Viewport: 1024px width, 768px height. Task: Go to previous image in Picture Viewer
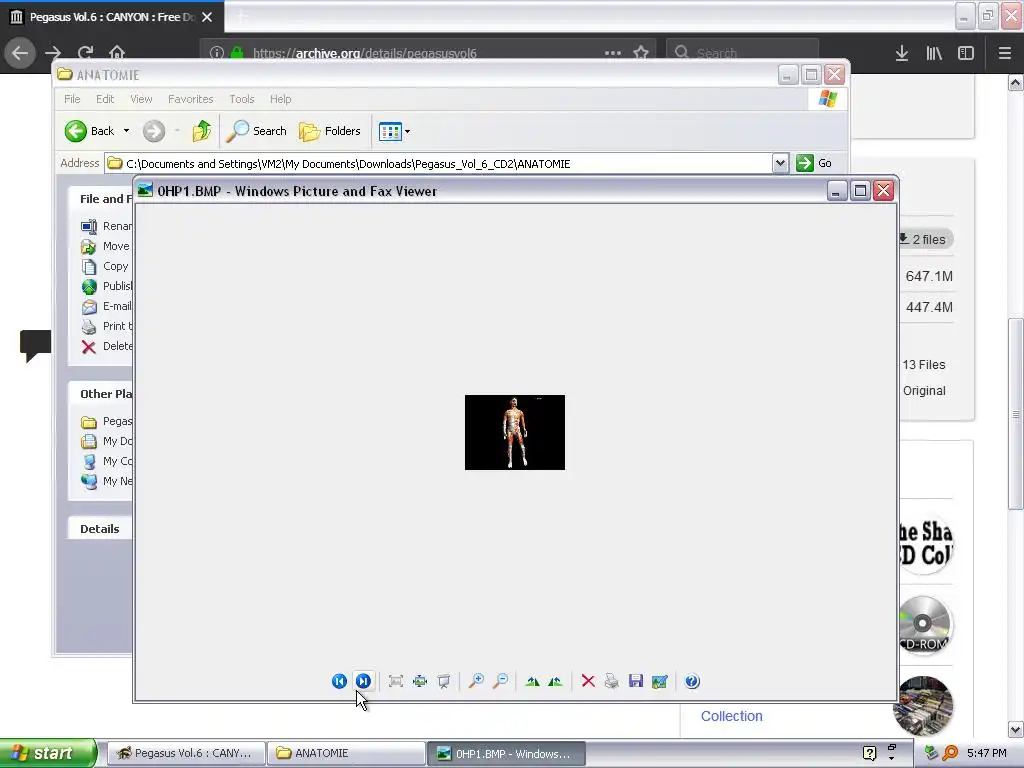(x=339, y=681)
